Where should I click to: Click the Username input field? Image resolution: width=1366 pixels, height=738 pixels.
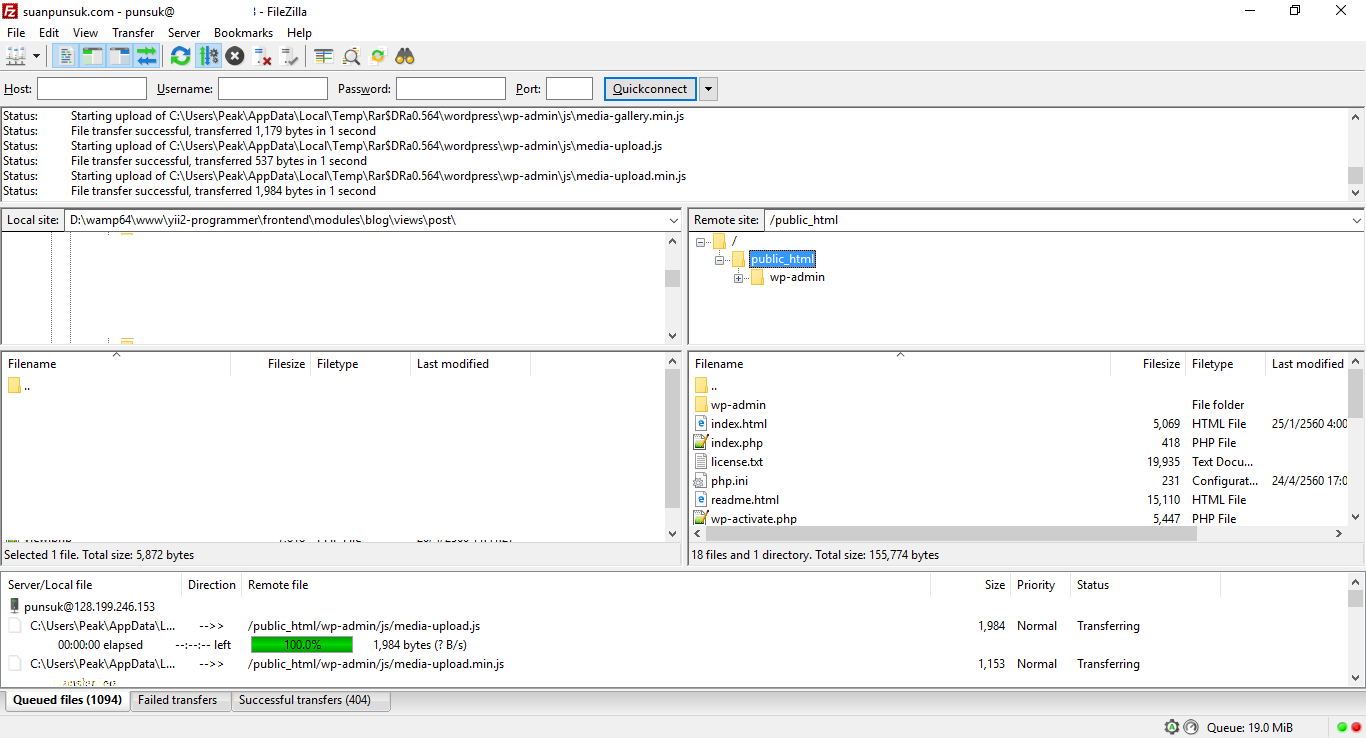coord(273,89)
